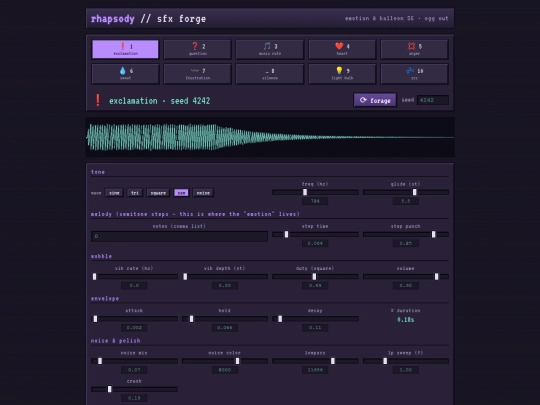Click the noise mix value 0.07
The height and width of the screenshot is (405, 540).
point(134,370)
